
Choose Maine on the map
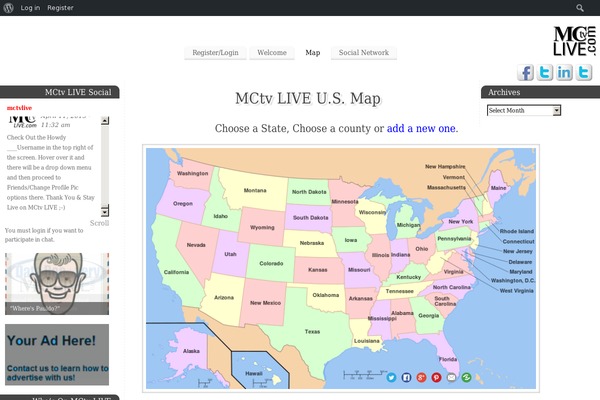[x=498, y=188]
